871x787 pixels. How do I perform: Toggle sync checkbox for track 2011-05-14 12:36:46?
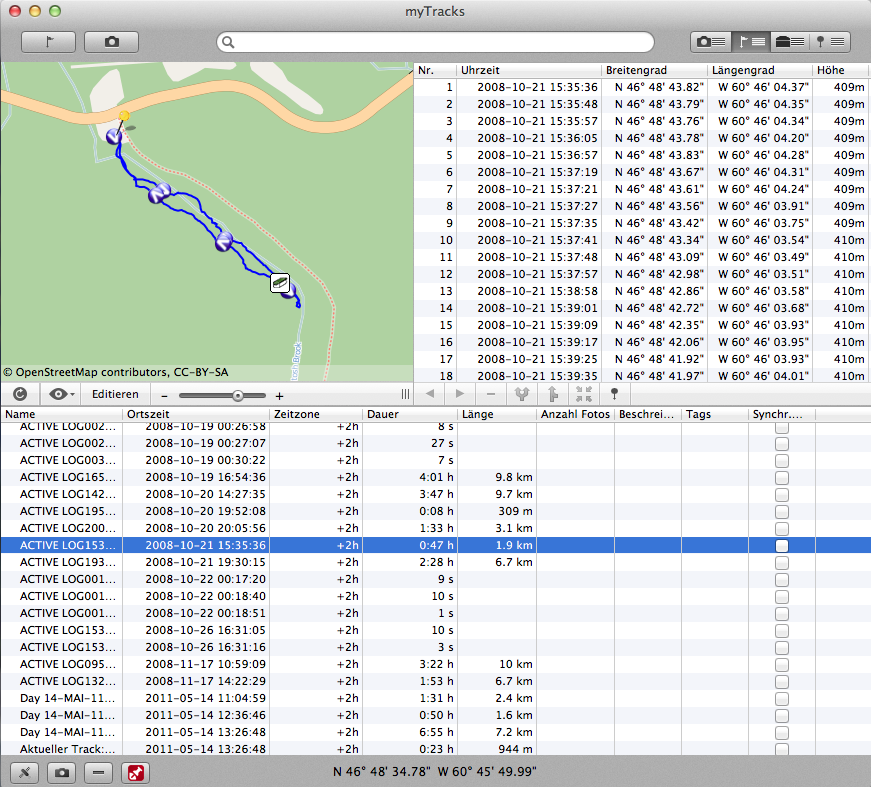[x=782, y=716]
